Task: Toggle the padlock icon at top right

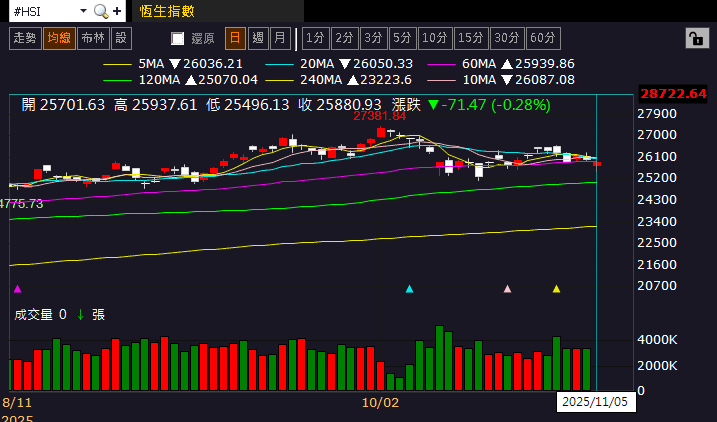Action: [x=694, y=38]
